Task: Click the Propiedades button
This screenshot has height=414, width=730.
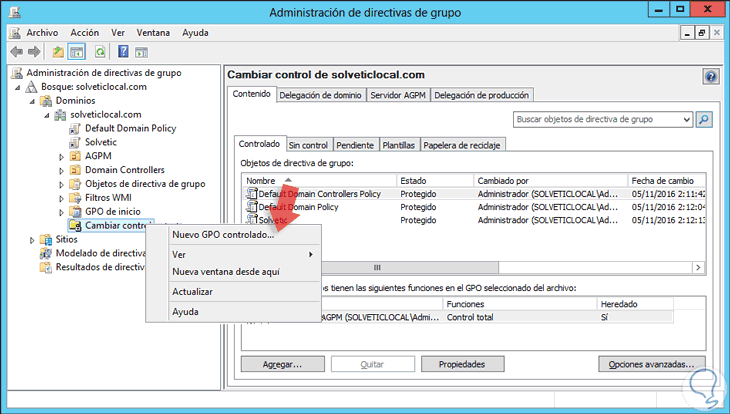Action: tap(462, 365)
